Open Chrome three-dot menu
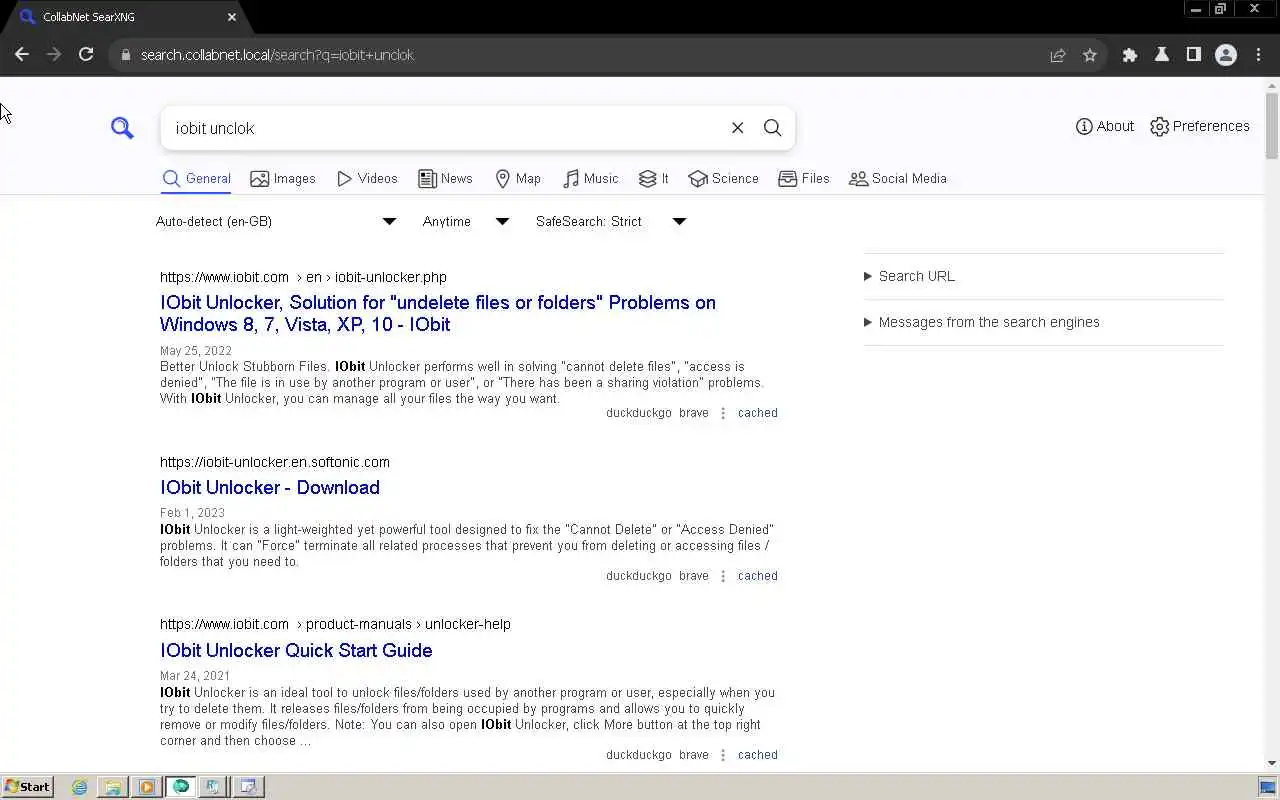Image resolution: width=1280 pixels, height=800 pixels. coord(1258,55)
